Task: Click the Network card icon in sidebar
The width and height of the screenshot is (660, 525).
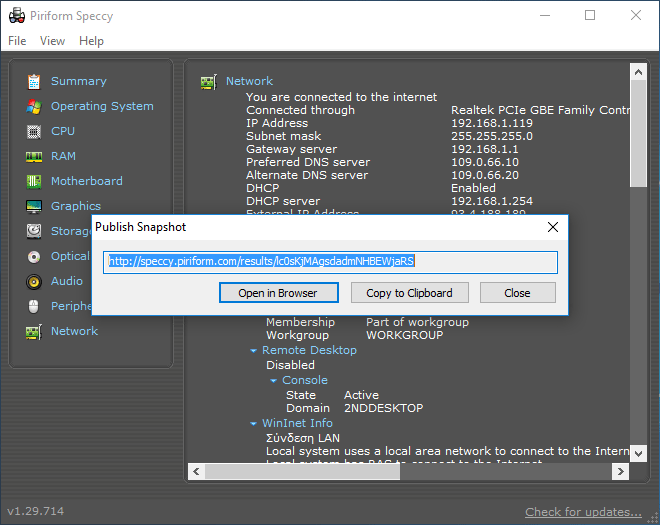Action: (34, 332)
